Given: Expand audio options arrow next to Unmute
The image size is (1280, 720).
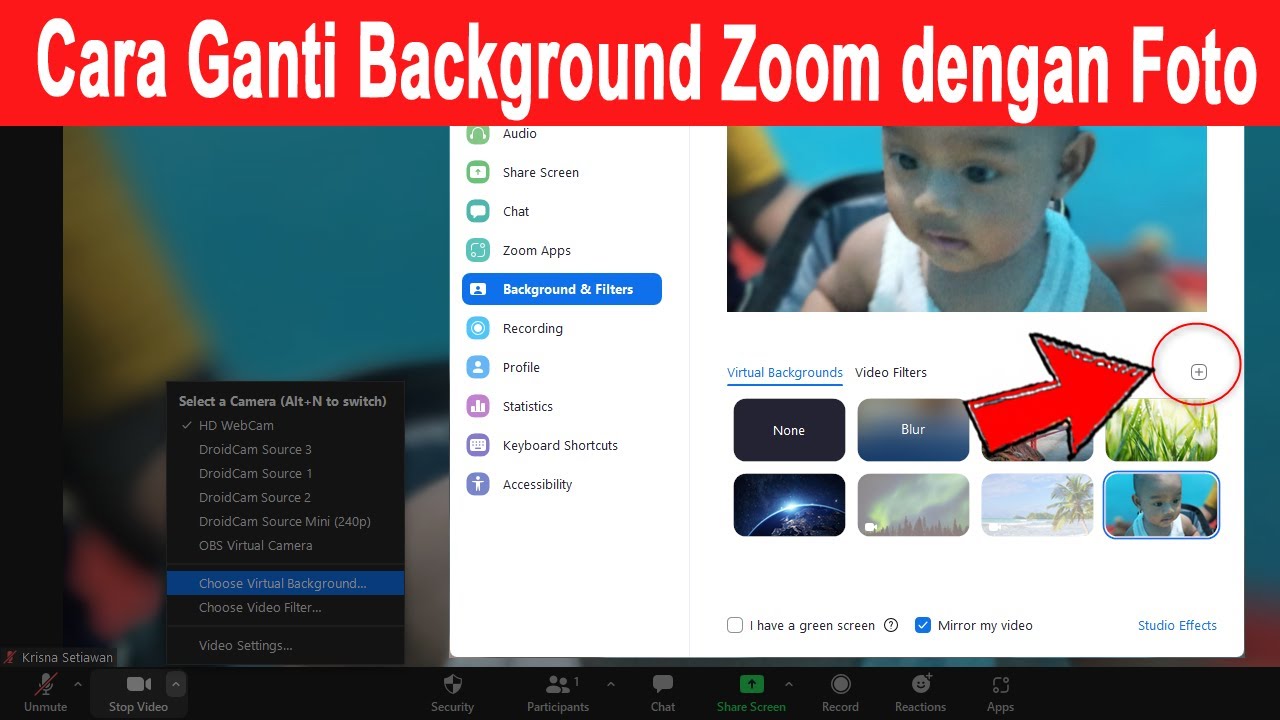Looking at the screenshot, I should 78,684.
